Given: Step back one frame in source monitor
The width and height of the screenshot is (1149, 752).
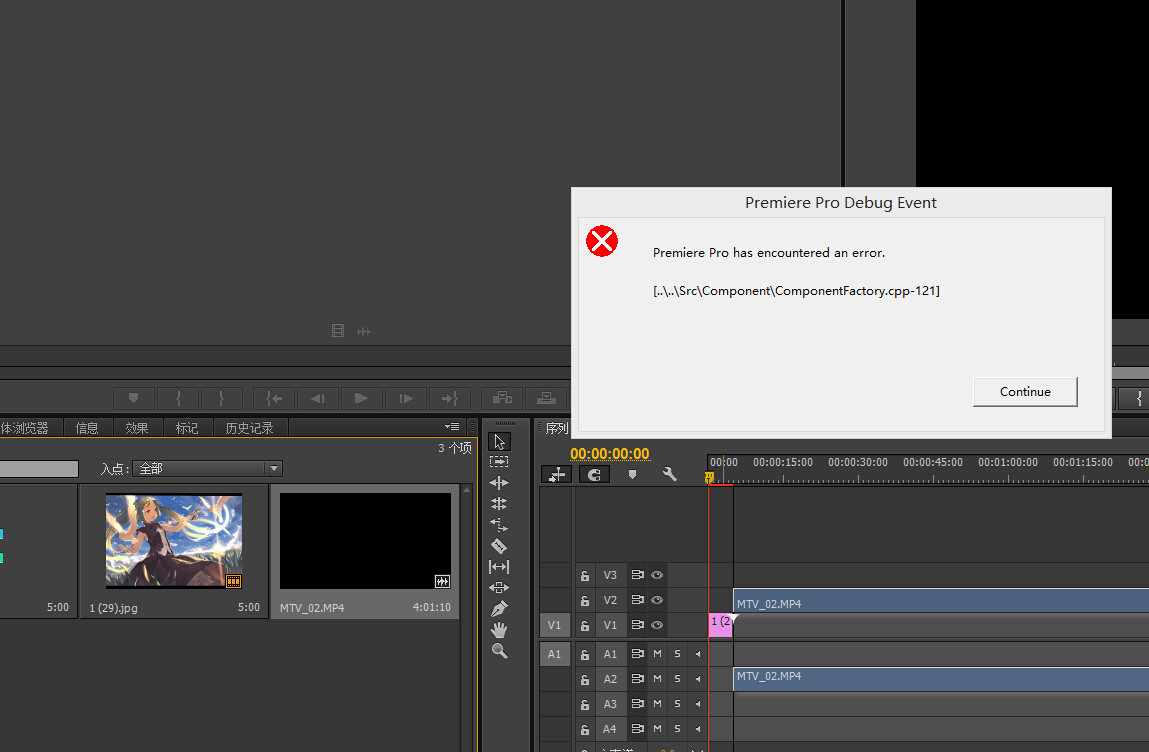Looking at the screenshot, I should (317, 398).
